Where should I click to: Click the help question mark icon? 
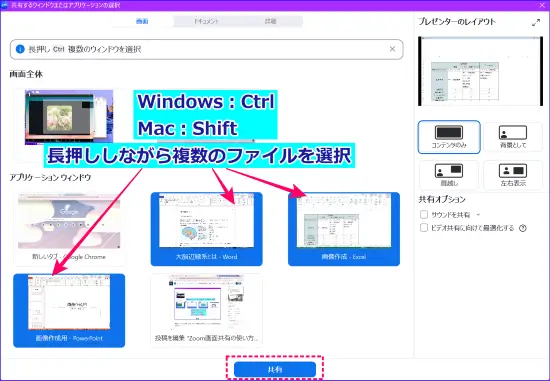(x=523, y=228)
